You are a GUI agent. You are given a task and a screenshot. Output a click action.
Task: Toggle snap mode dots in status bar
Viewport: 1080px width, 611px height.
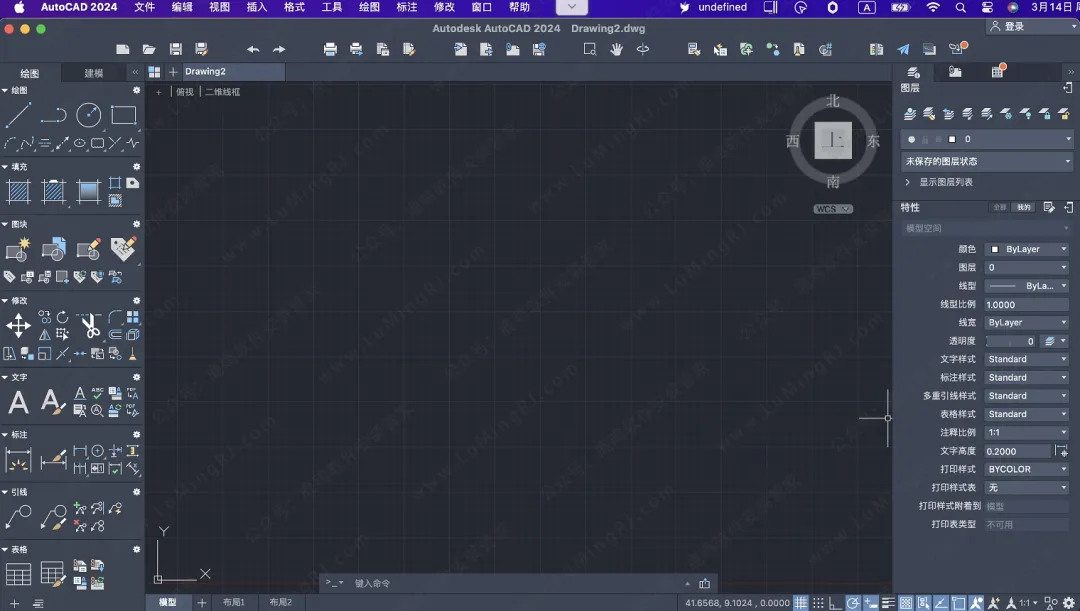click(x=817, y=603)
